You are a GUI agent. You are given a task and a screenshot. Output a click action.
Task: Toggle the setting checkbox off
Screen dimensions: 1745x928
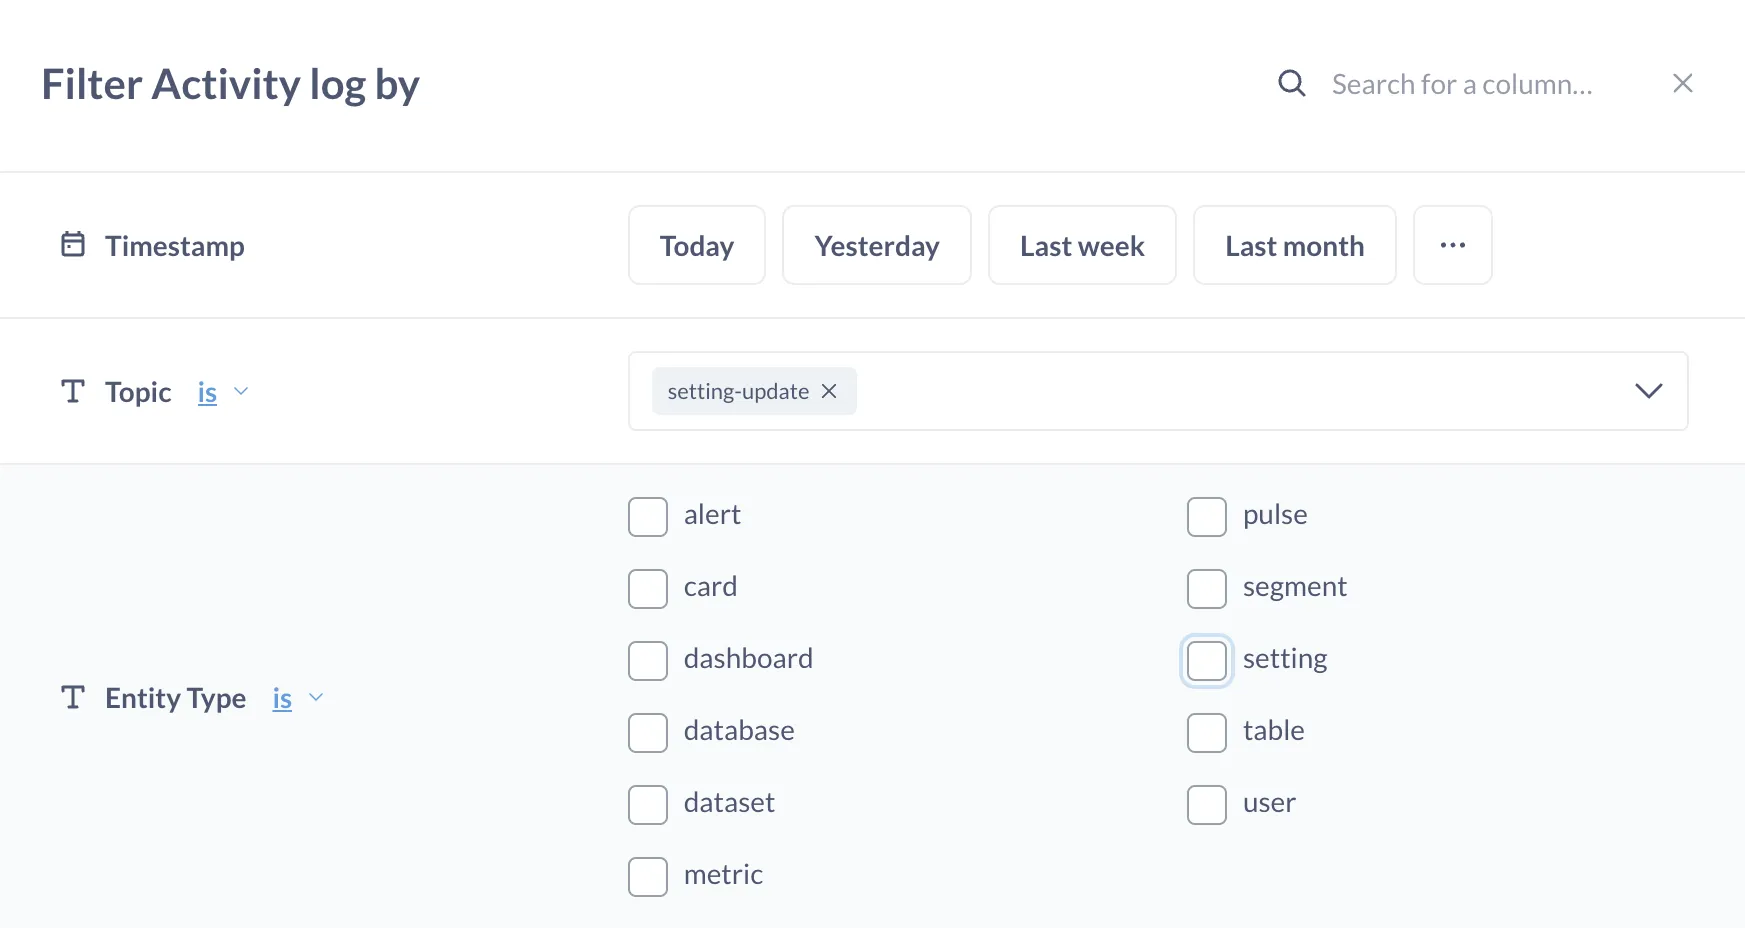coord(1206,660)
